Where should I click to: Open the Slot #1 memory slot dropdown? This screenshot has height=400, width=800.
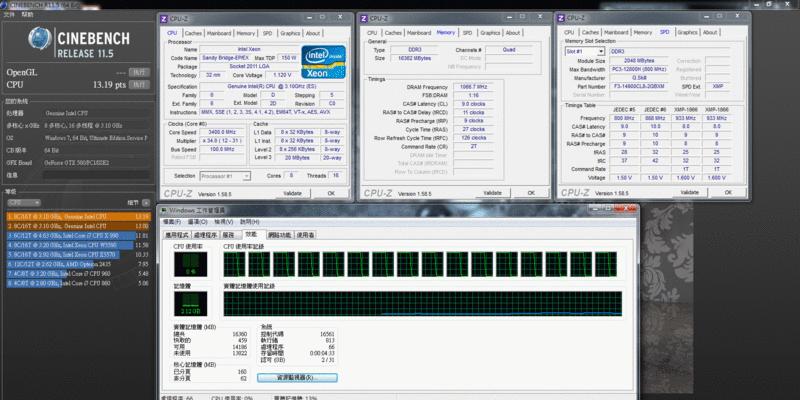(585, 52)
